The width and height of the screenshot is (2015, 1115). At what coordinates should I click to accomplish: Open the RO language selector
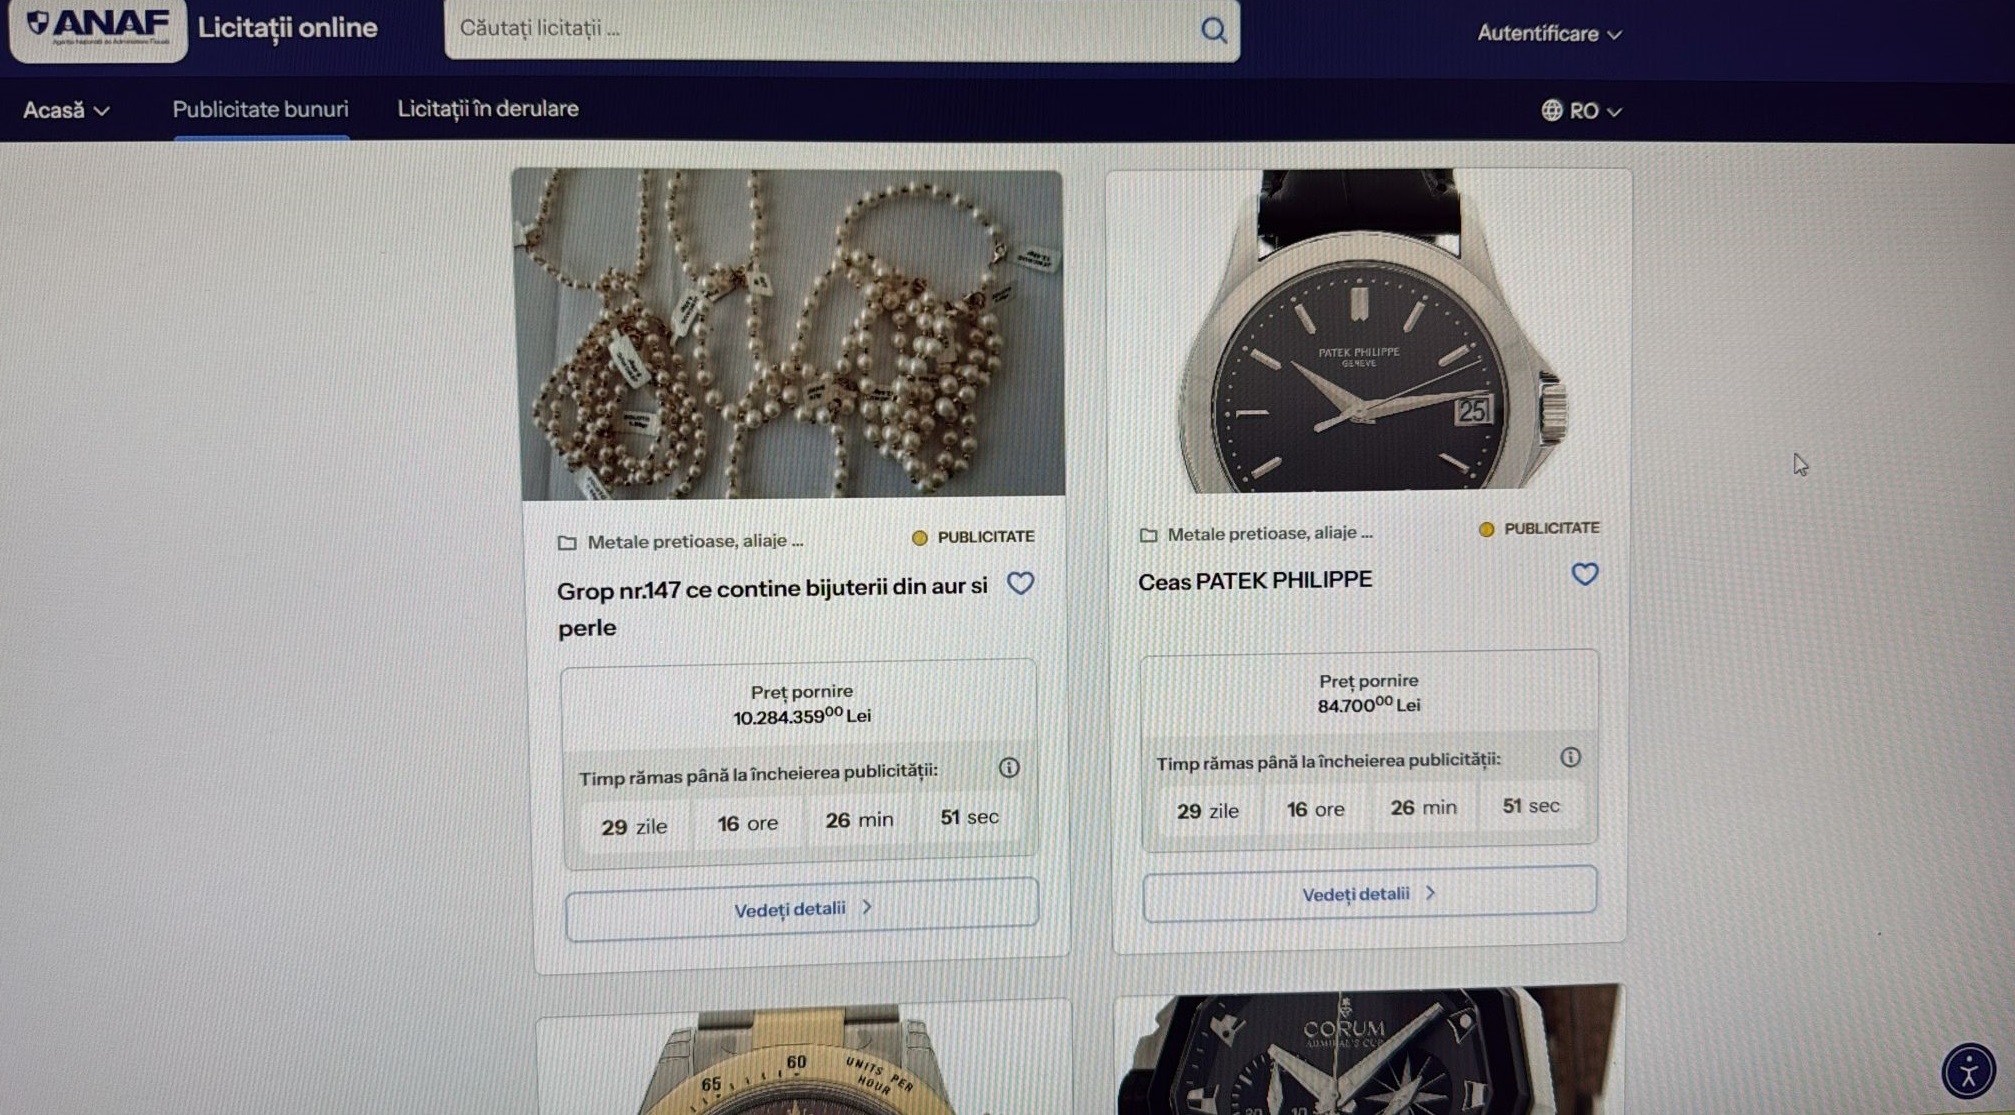pos(1581,110)
